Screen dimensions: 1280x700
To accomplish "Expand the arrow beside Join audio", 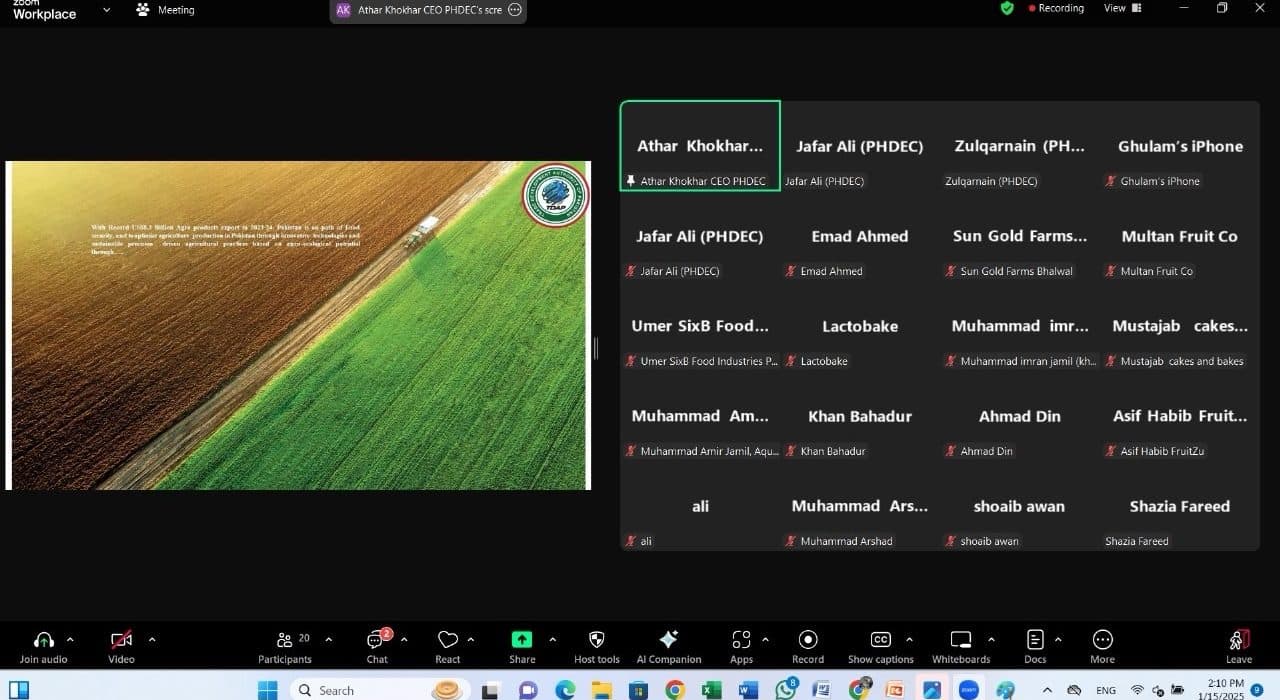I will (70, 639).
